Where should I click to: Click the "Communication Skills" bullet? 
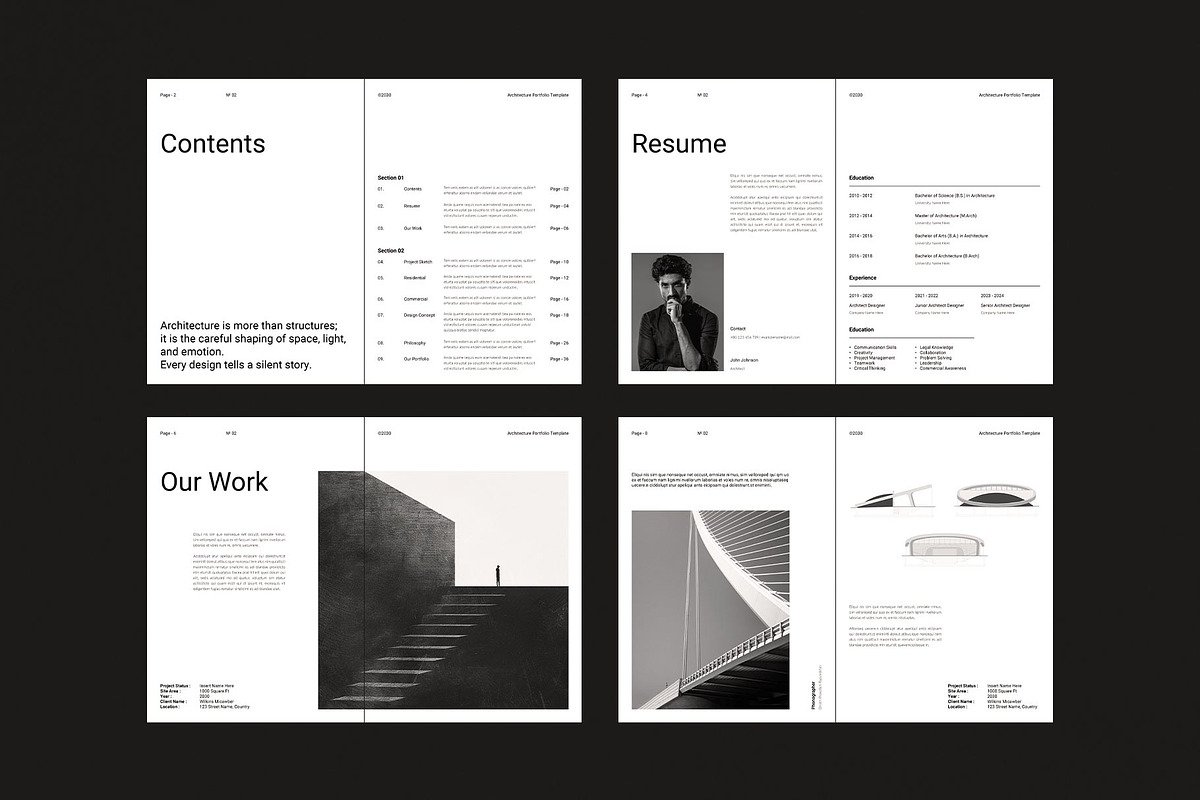click(x=875, y=347)
